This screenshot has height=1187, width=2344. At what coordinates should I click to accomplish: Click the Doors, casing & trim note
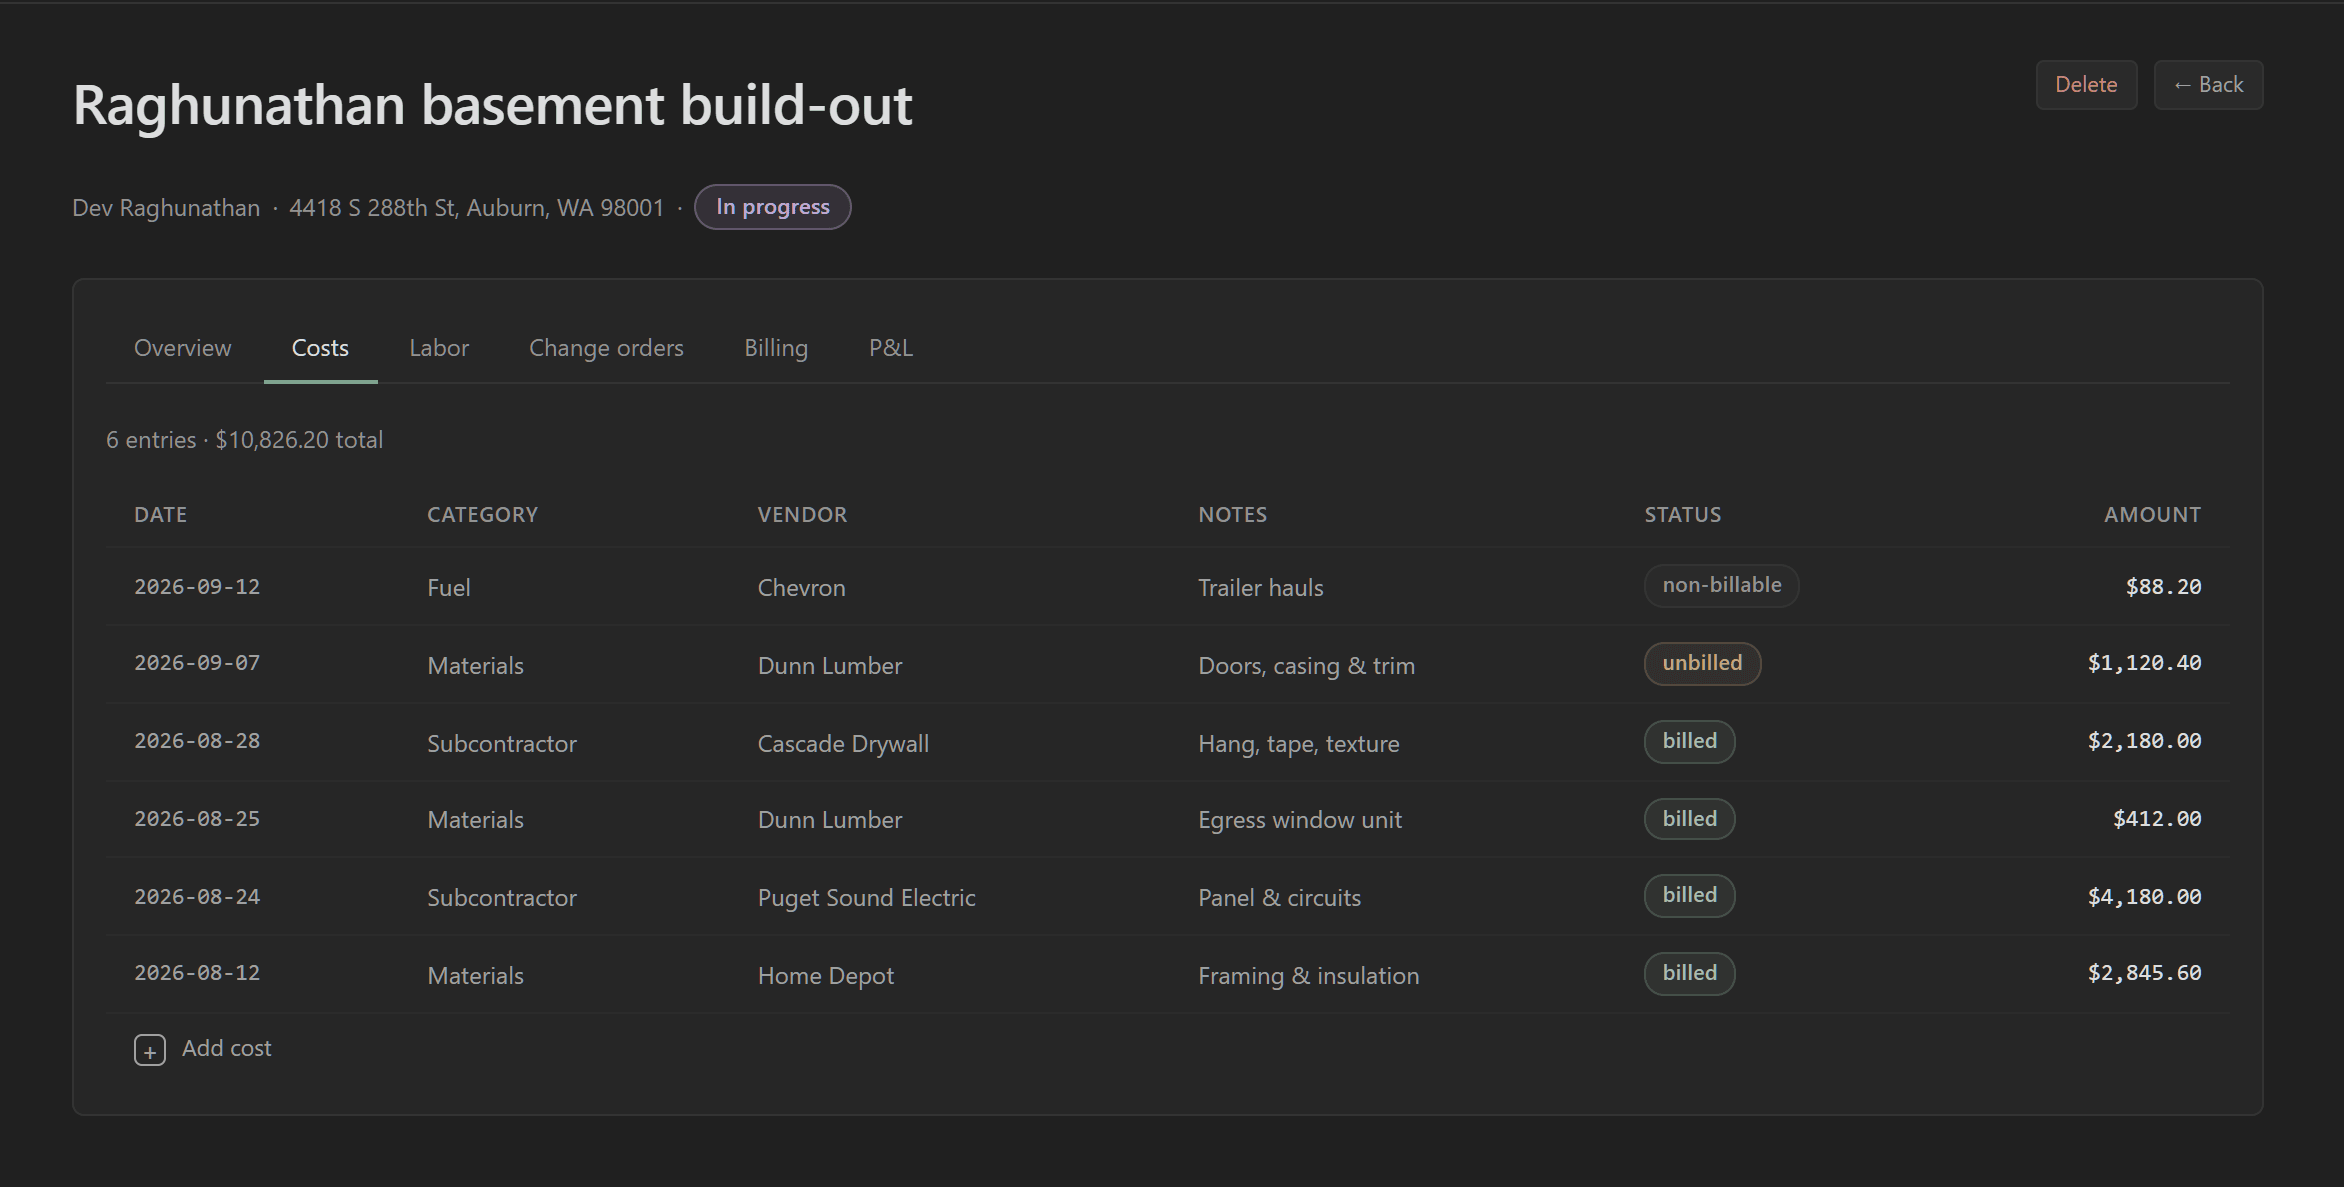pos(1306,666)
